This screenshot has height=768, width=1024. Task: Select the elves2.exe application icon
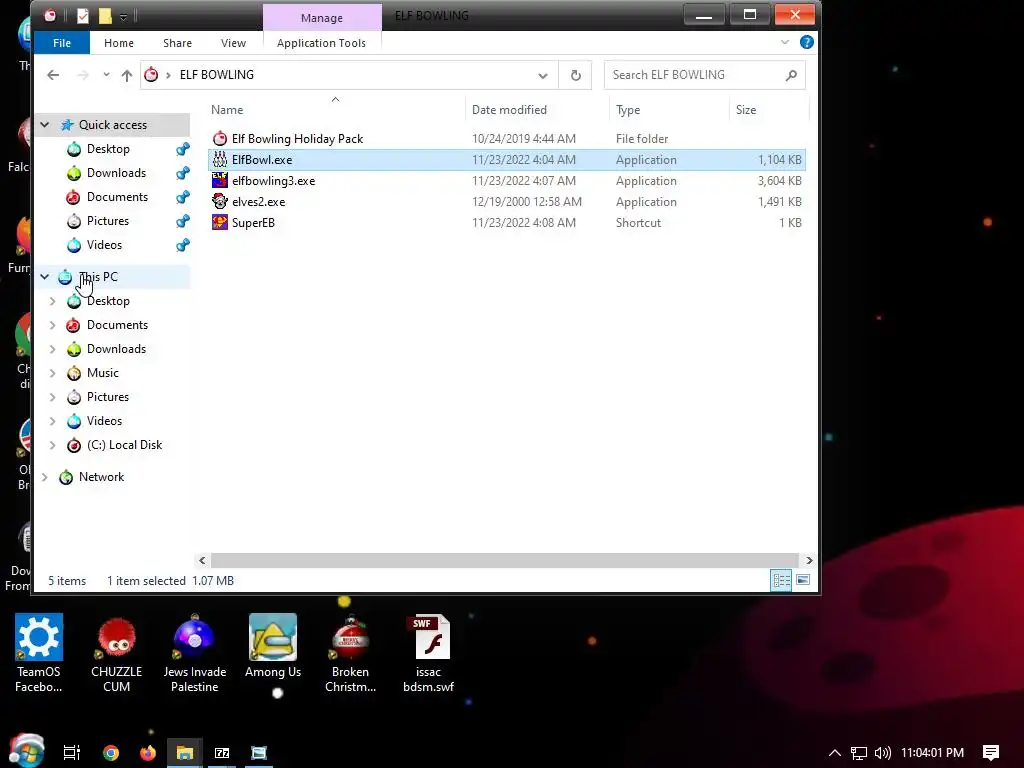click(x=220, y=201)
